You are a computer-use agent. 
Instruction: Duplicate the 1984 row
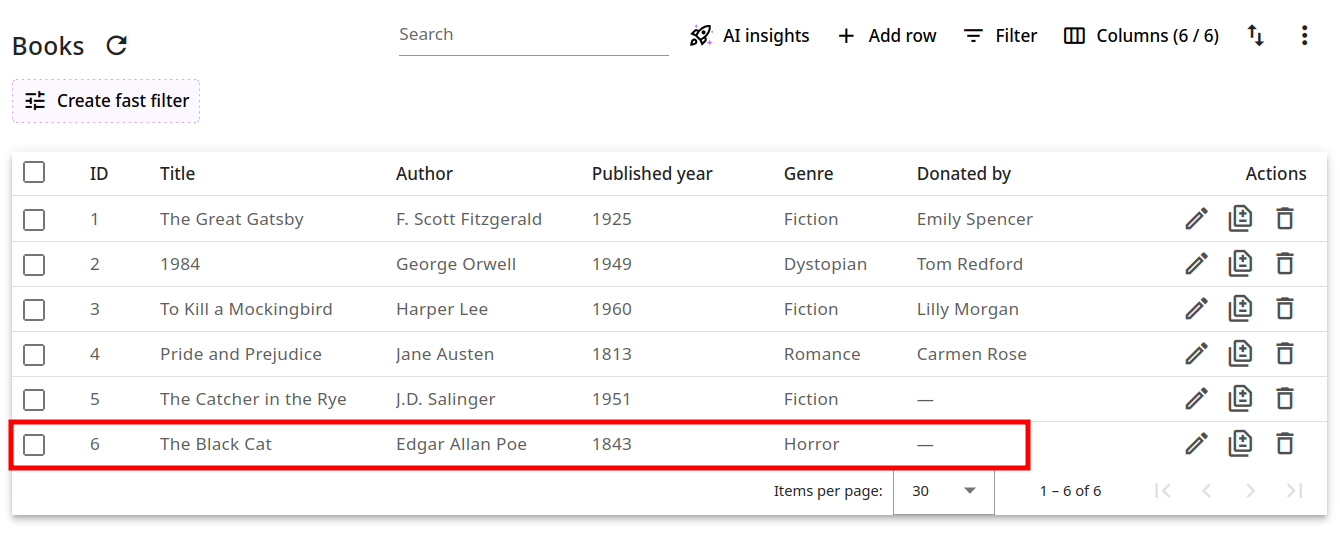[x=1240, y=264]
